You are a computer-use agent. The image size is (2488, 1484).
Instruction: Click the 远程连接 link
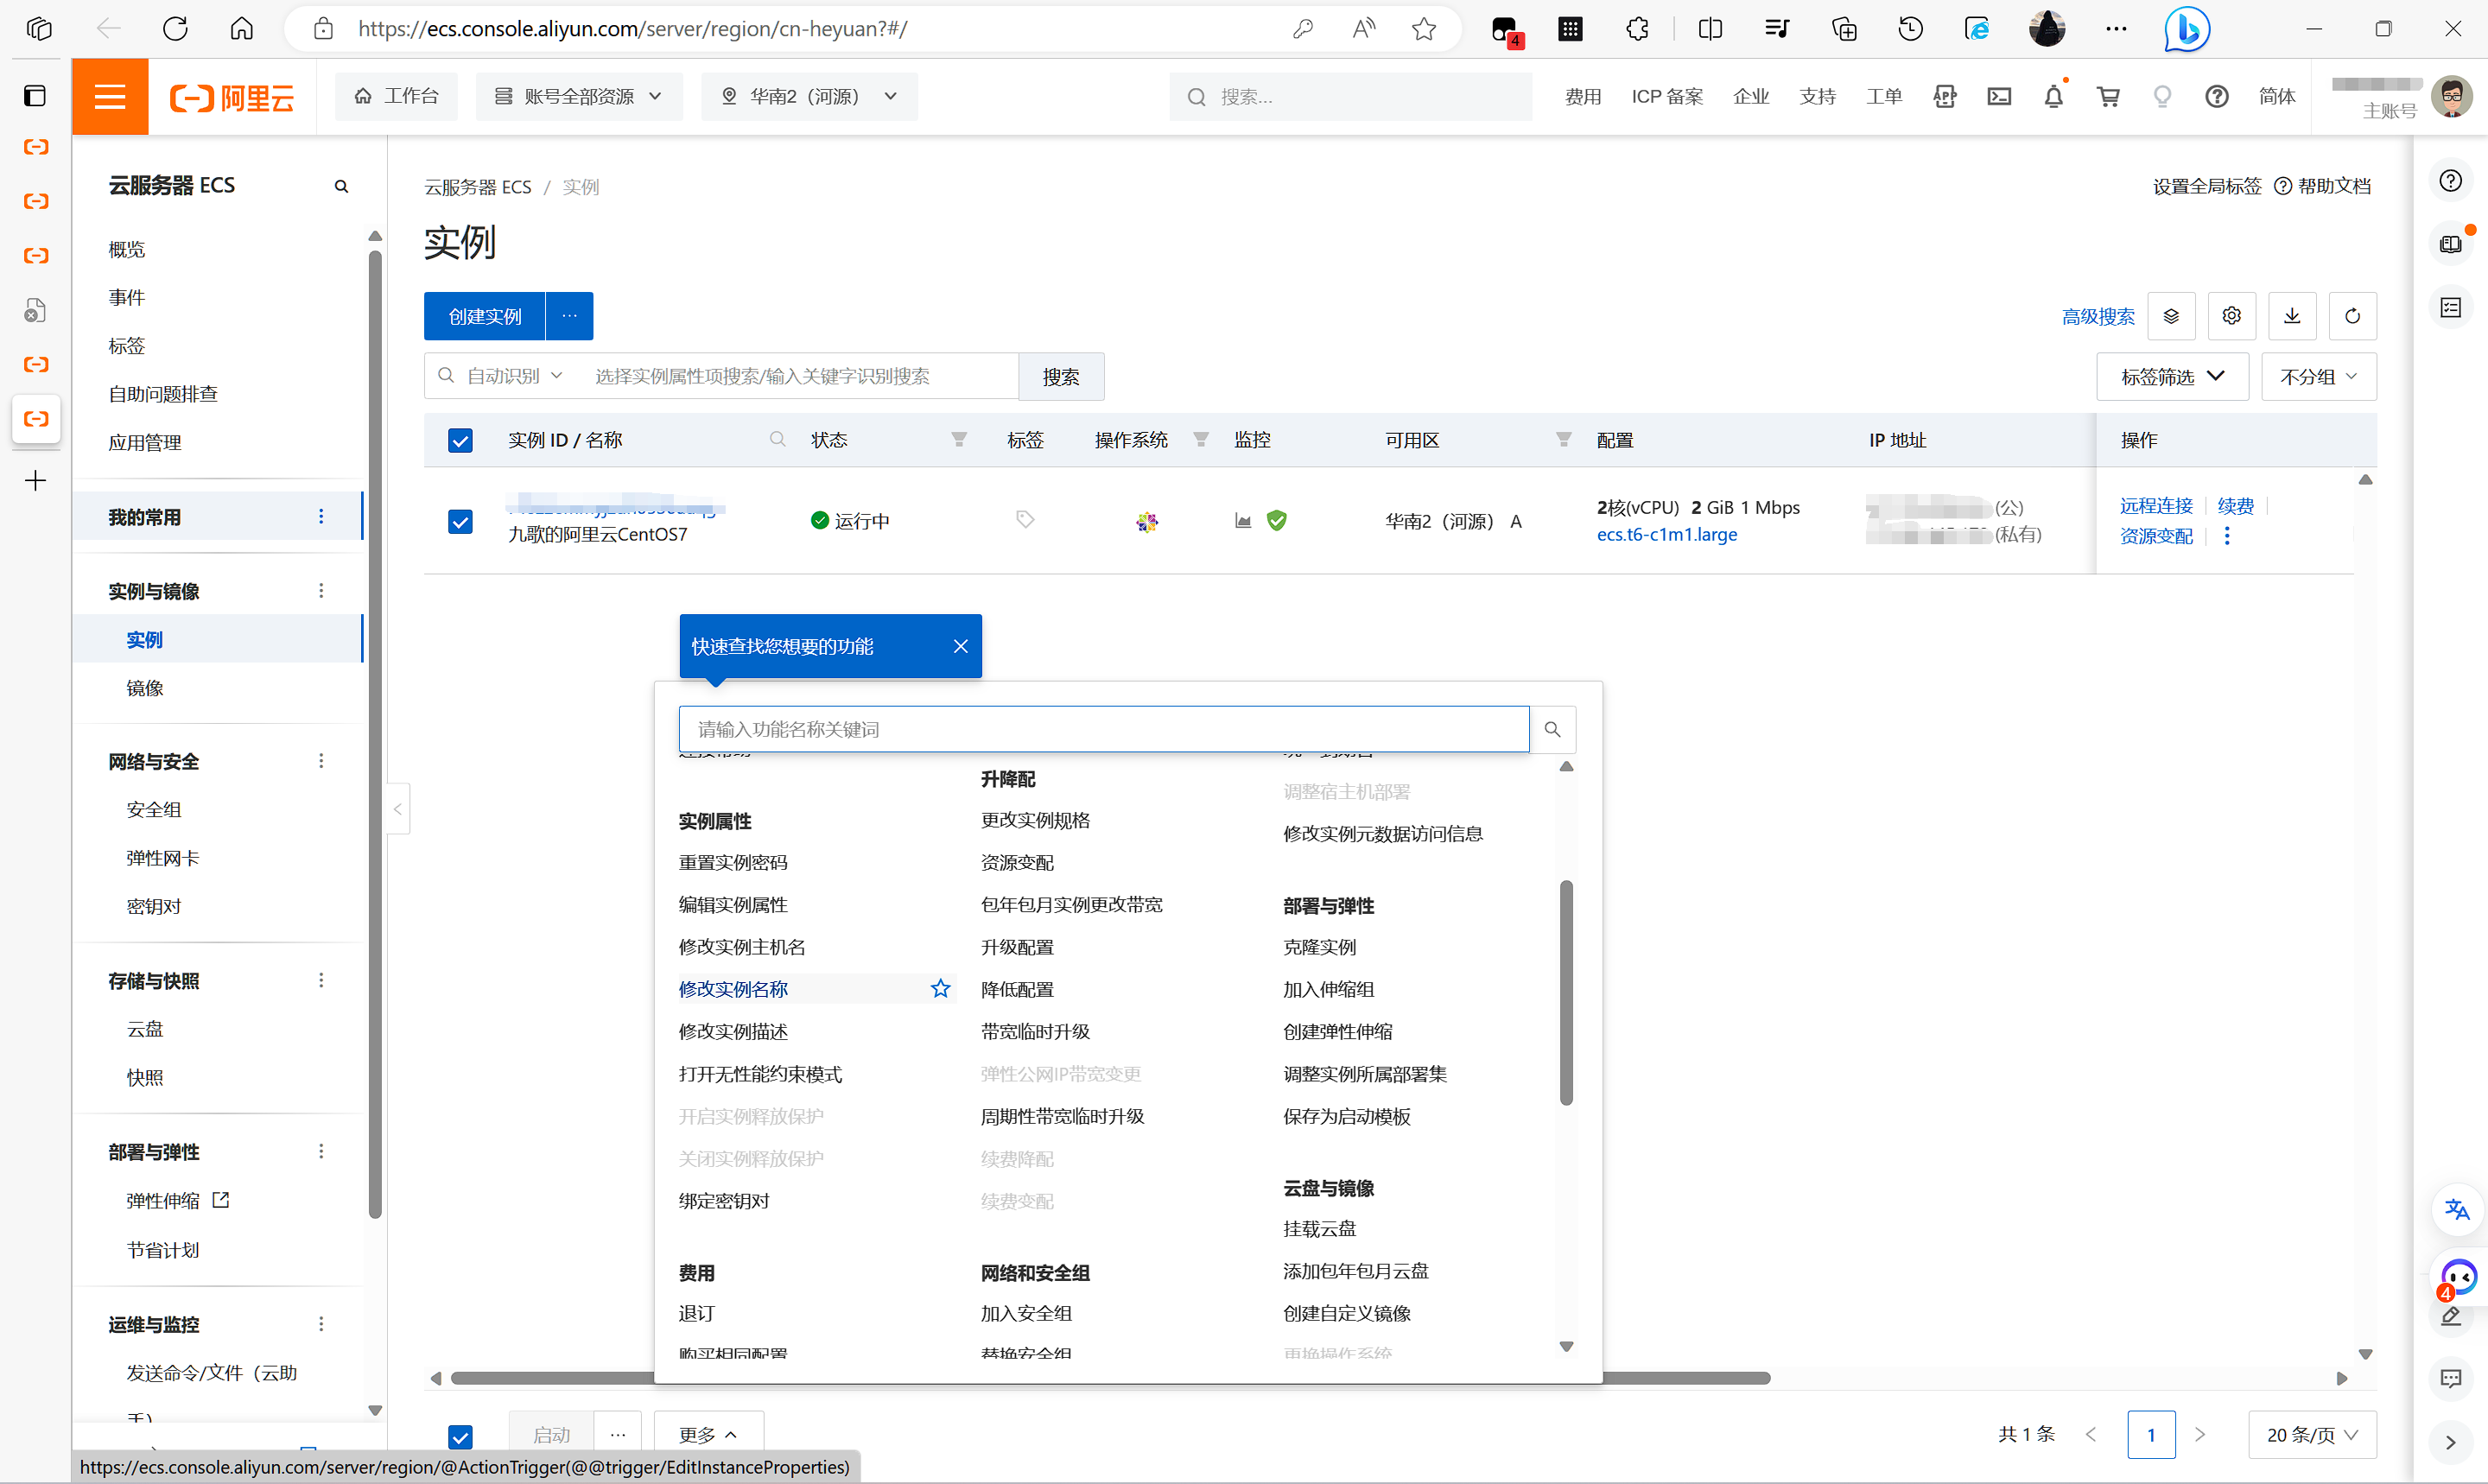click(2155, 506)
